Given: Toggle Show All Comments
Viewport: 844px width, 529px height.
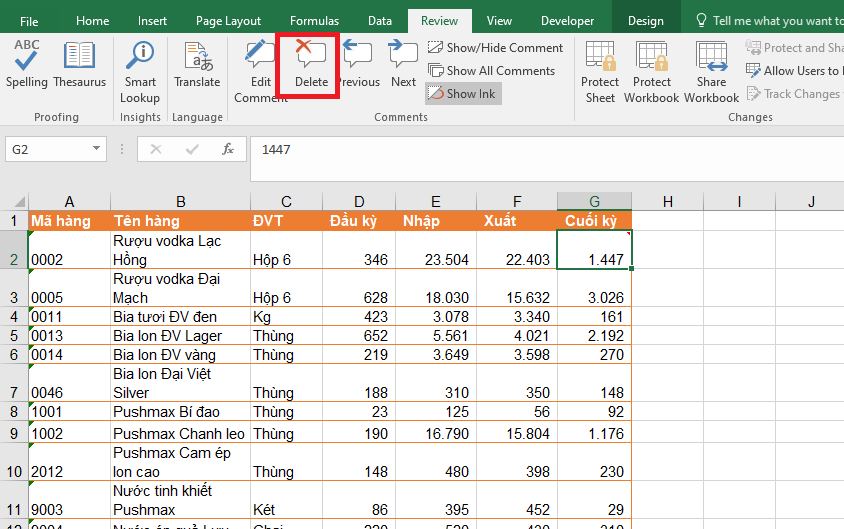Looking at the screenshot, I should click(x=491, y=70).
